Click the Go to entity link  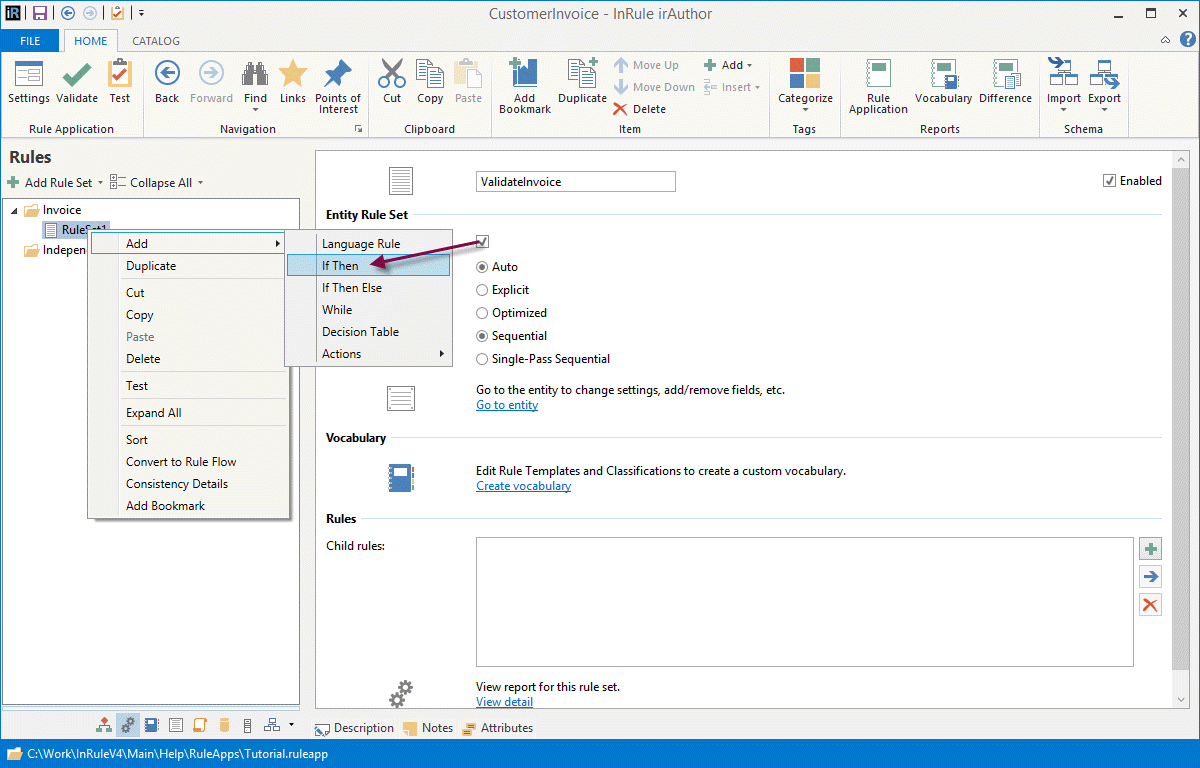[x=506, y=405]
